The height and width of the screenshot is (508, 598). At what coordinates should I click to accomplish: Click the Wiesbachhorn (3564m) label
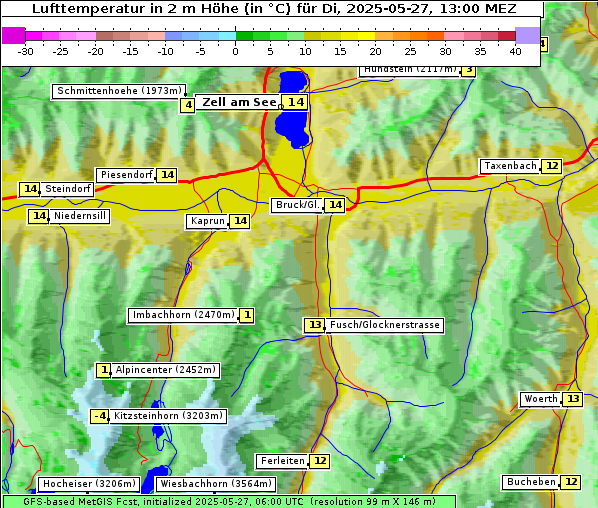pyautogui.click(x=216, y=484)
